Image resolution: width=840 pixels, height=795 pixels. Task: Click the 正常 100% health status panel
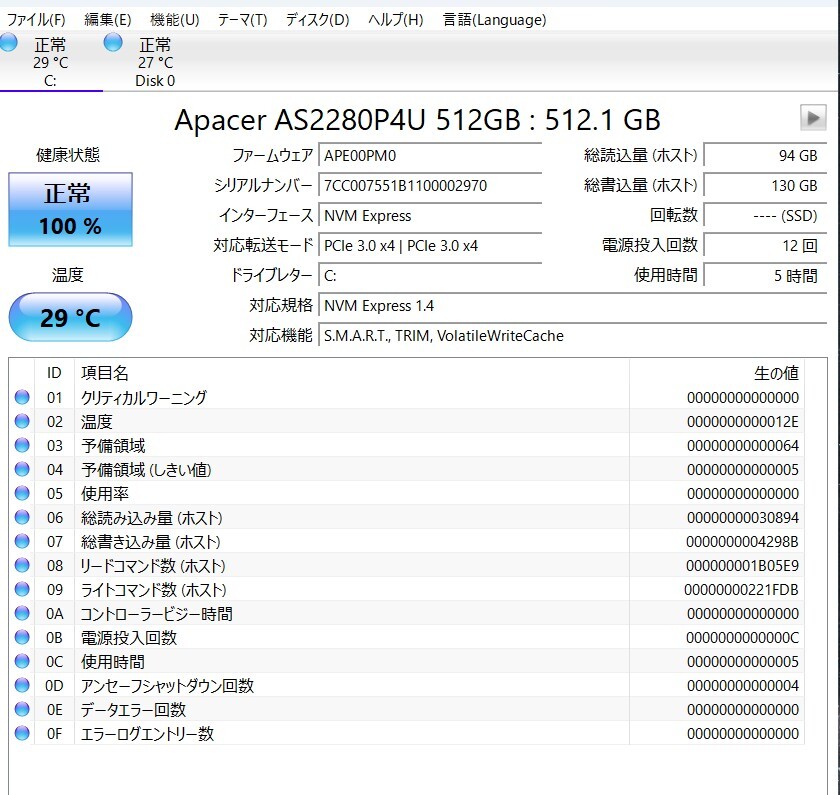click(x=69, y=209)
